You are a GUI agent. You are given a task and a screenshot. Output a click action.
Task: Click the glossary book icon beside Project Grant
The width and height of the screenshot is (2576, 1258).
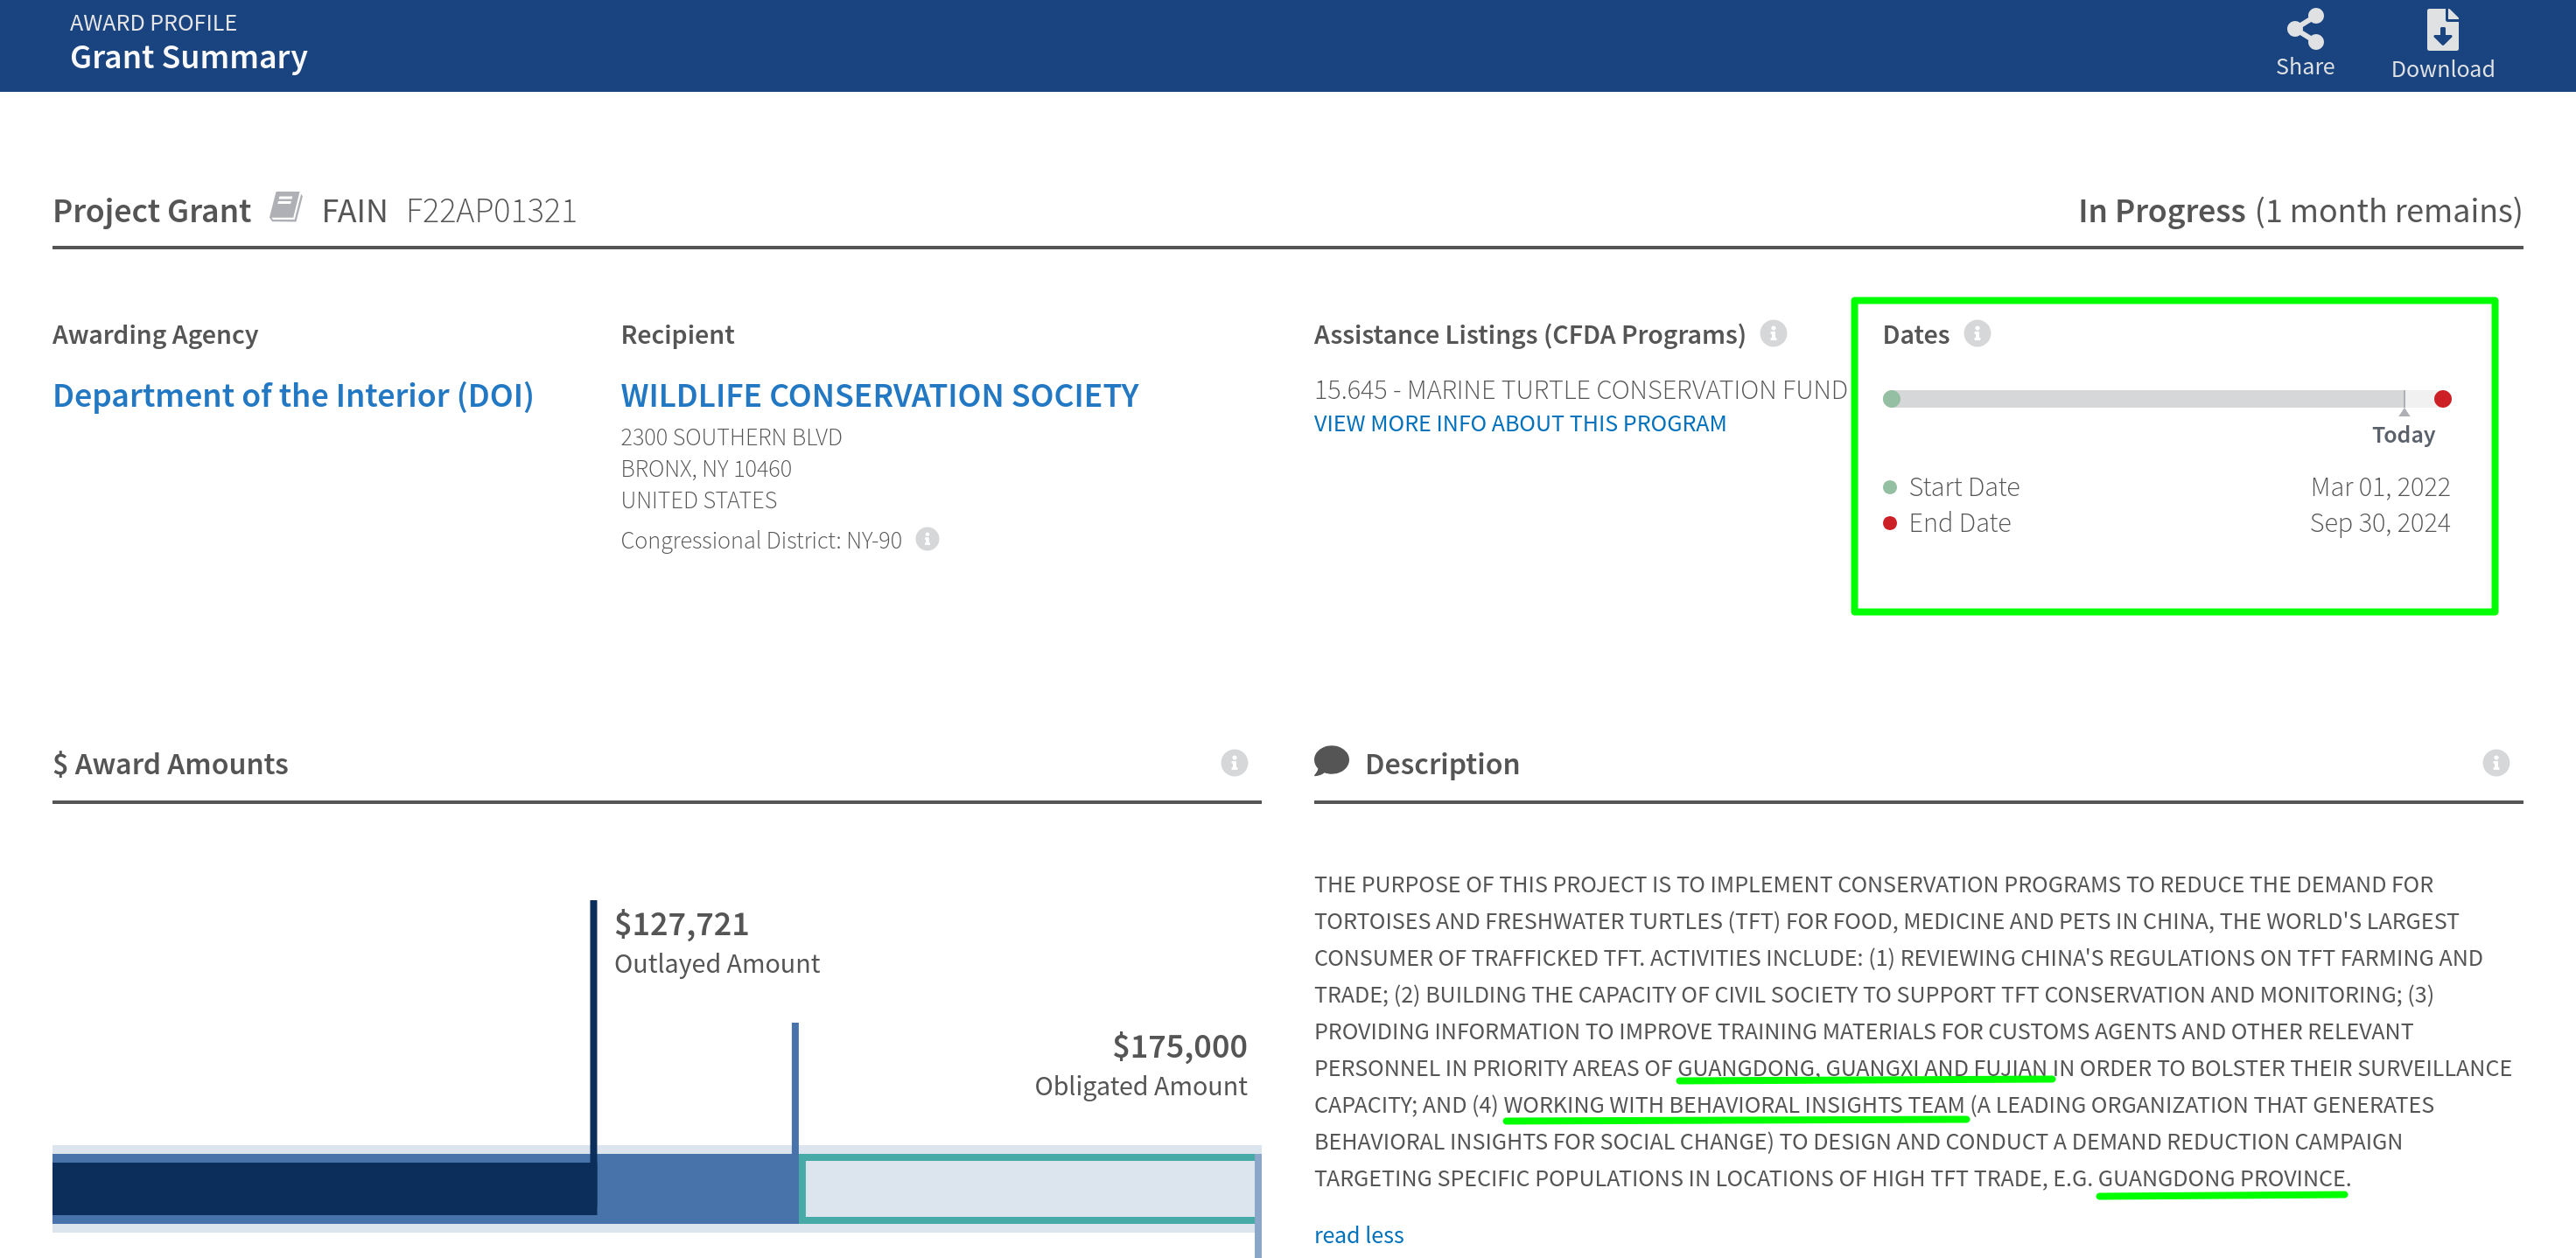tap(286, 207)
